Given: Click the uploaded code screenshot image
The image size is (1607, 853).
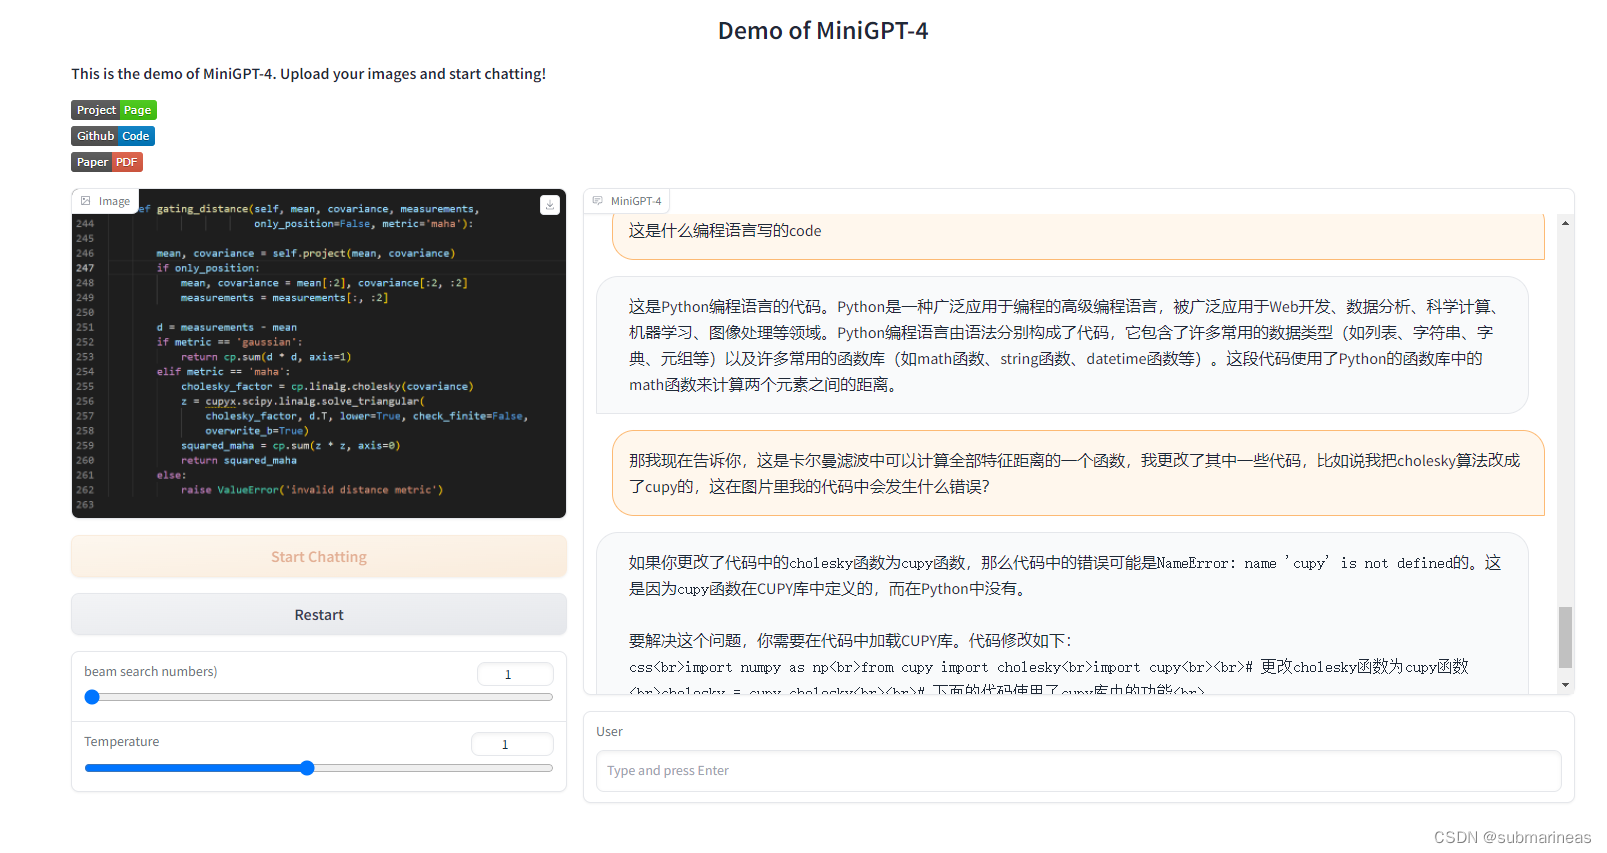Looking at the screenshot, I should point(319,353).
